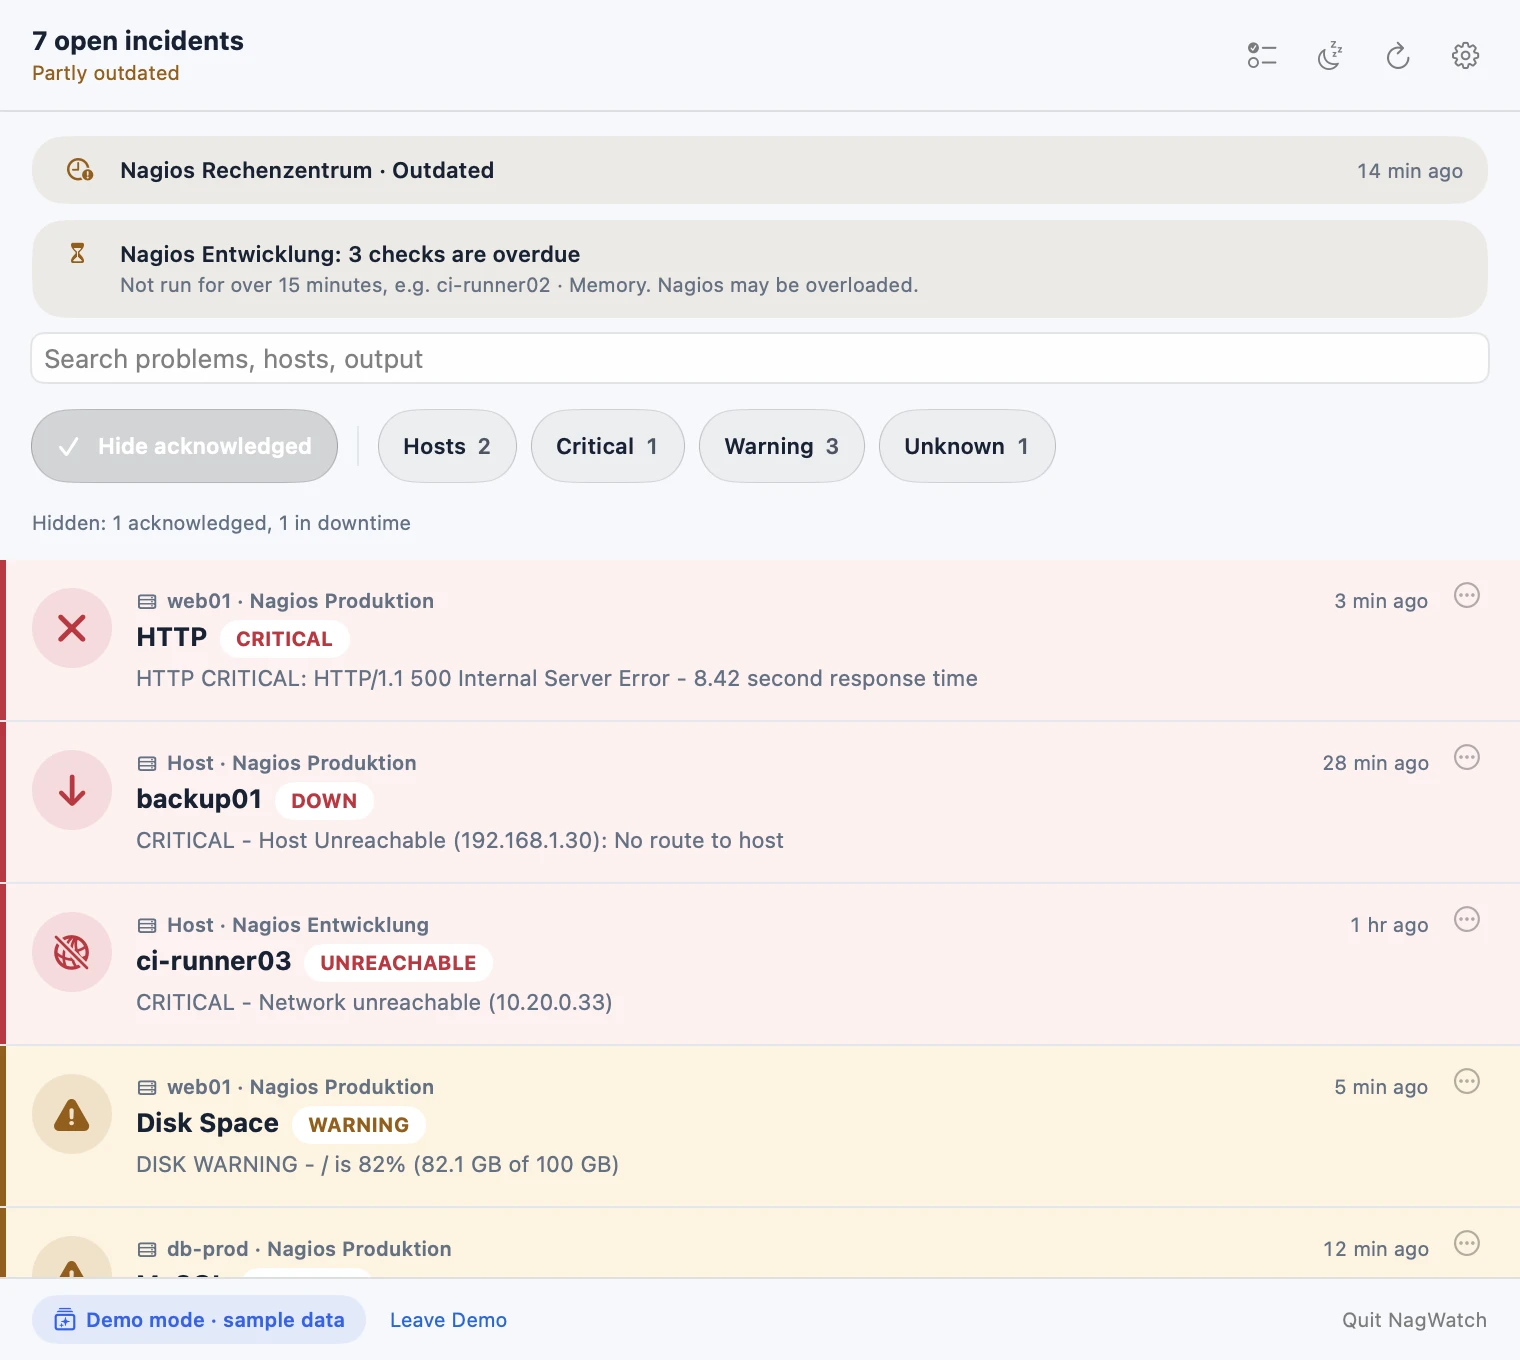Open more options for db-prod incident
Screen dimensions: 1520x1360
(1467, 1244)
